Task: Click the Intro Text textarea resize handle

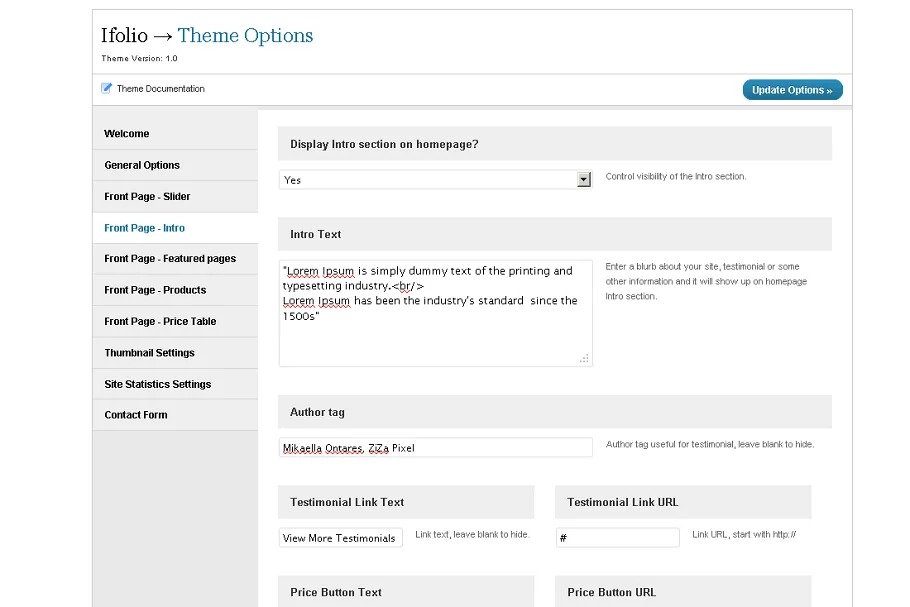Action: tap(585, 358)
